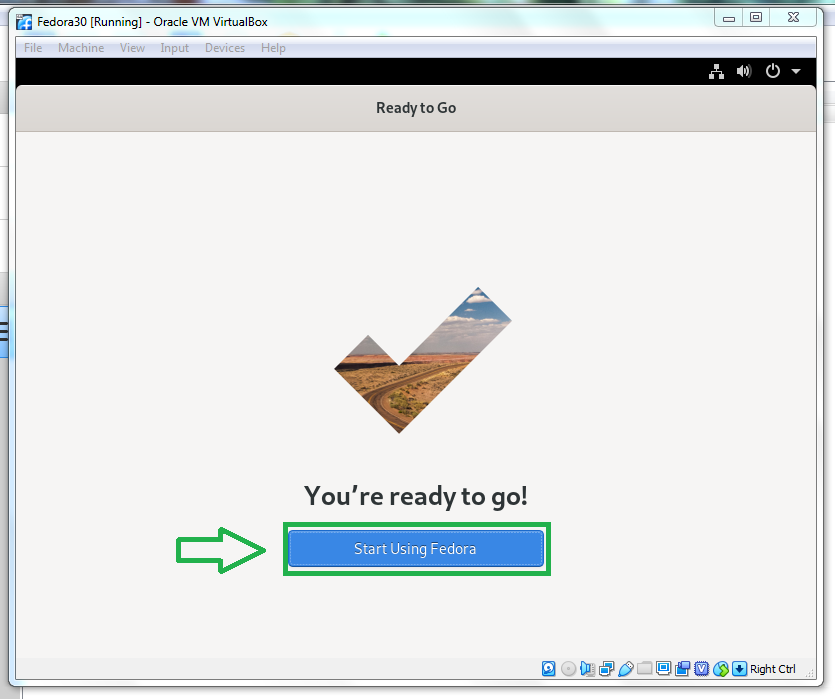Viewport: 835px width, 699px height.
Task: Minimize the VirtualBox window
Action: (729, 18)
